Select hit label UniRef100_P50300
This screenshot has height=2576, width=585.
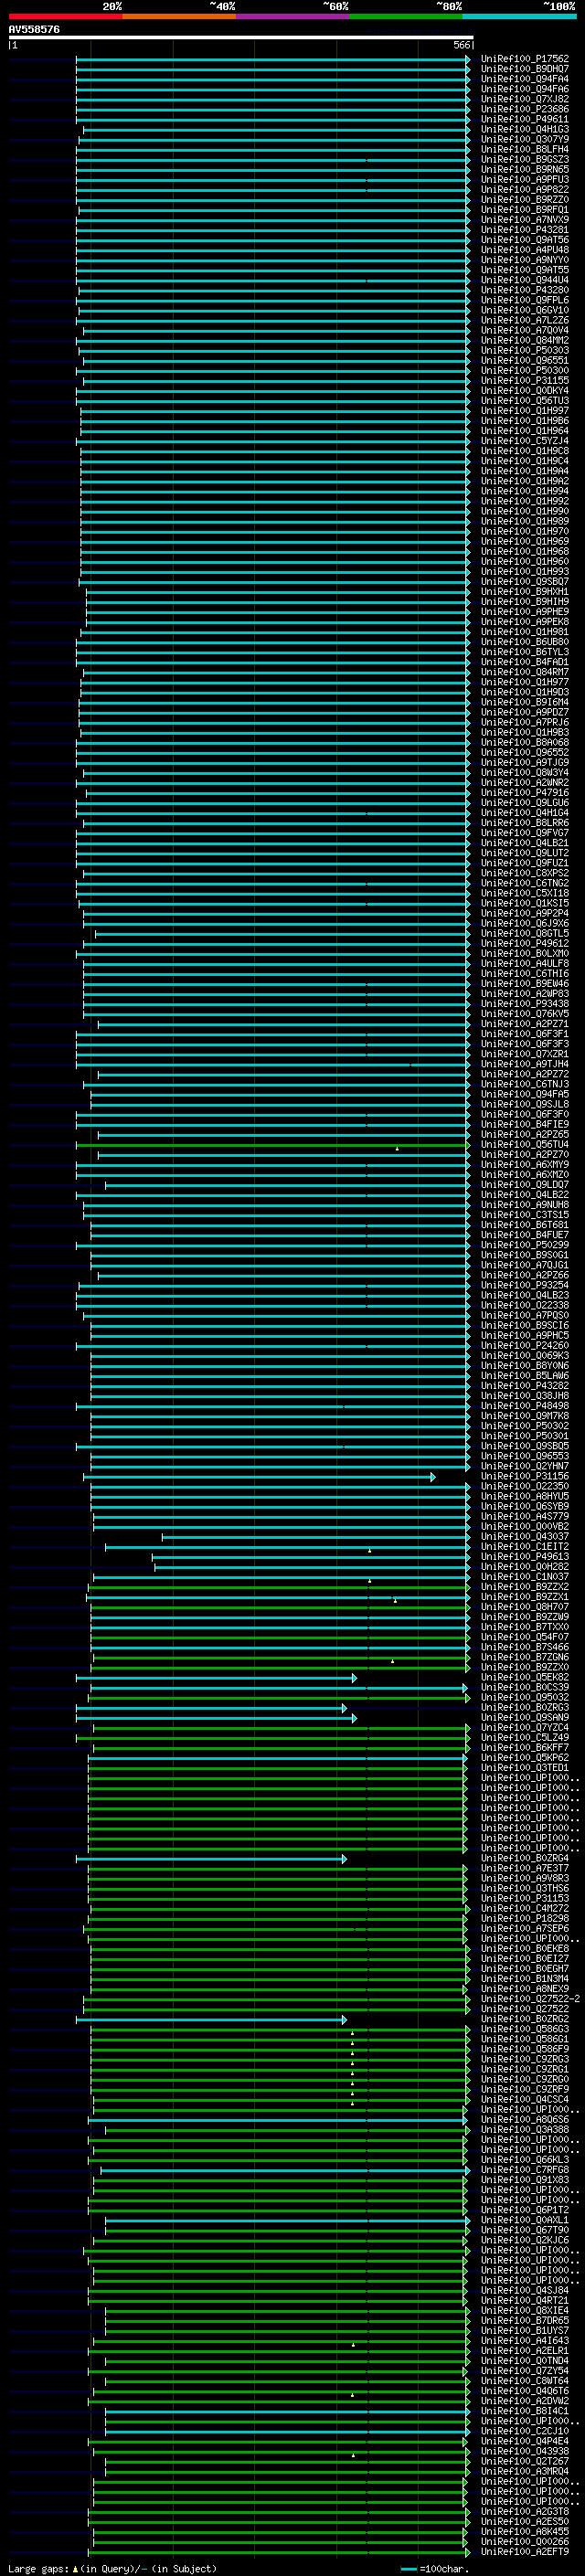(x=524, y=371)
